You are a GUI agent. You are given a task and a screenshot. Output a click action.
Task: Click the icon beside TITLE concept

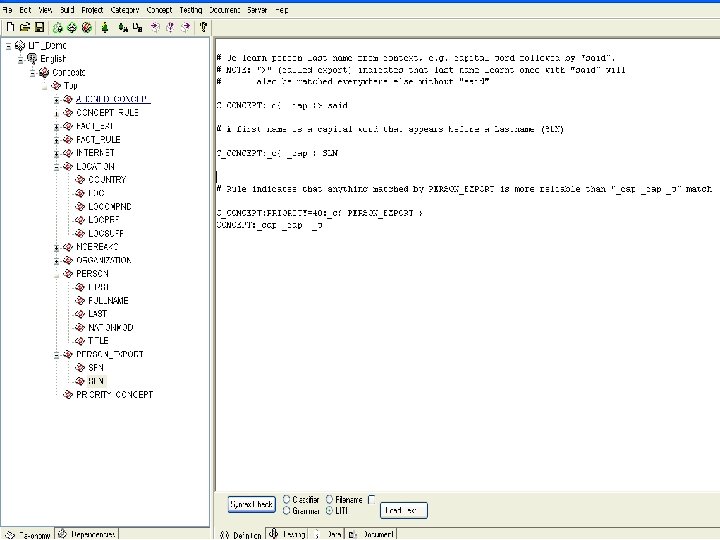[80, 341]
